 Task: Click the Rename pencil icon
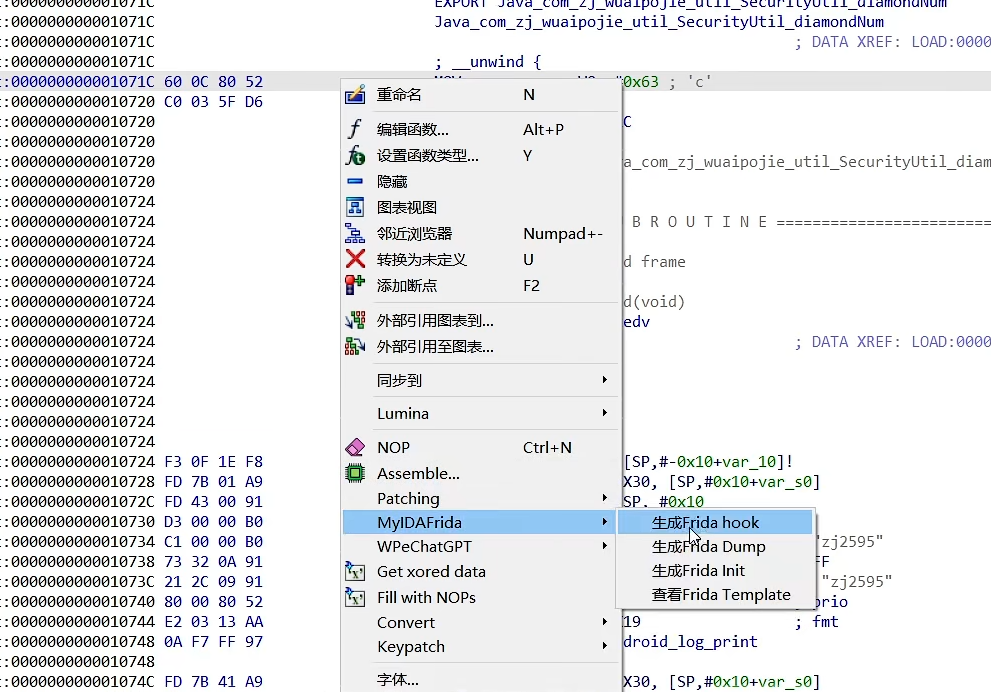355,95
